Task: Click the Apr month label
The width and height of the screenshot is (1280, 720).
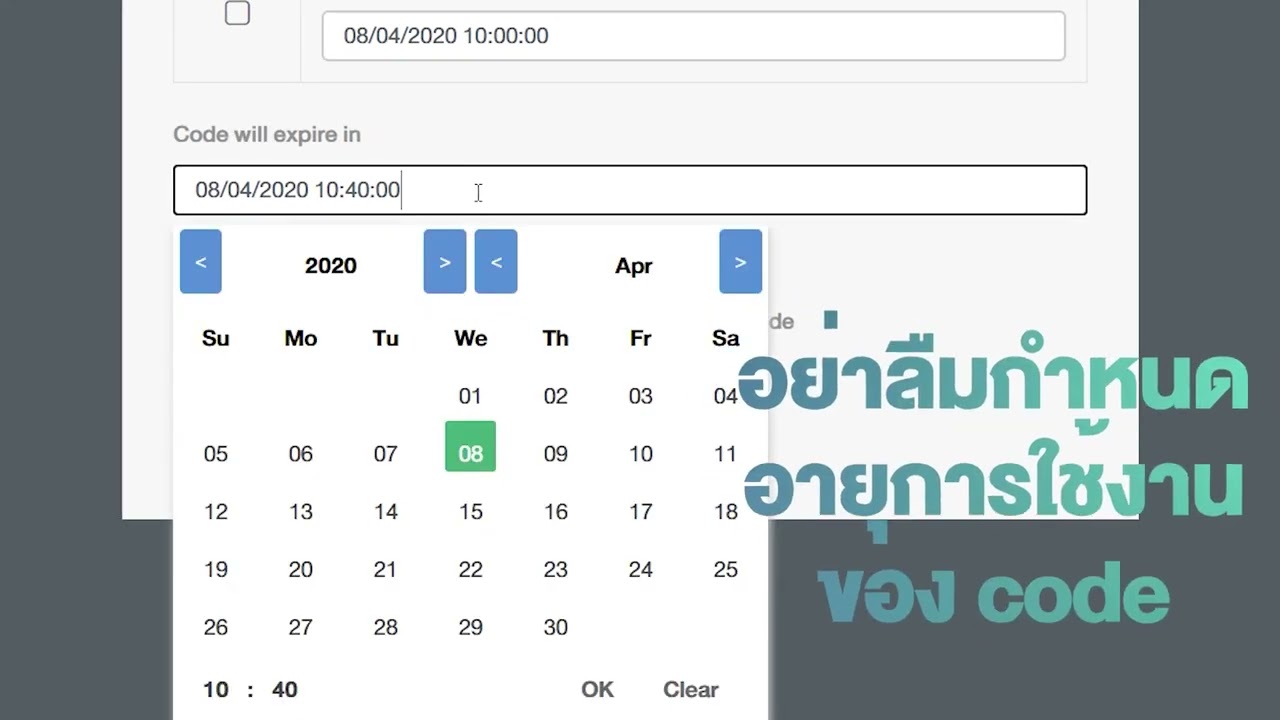Action: pos(634,265)
